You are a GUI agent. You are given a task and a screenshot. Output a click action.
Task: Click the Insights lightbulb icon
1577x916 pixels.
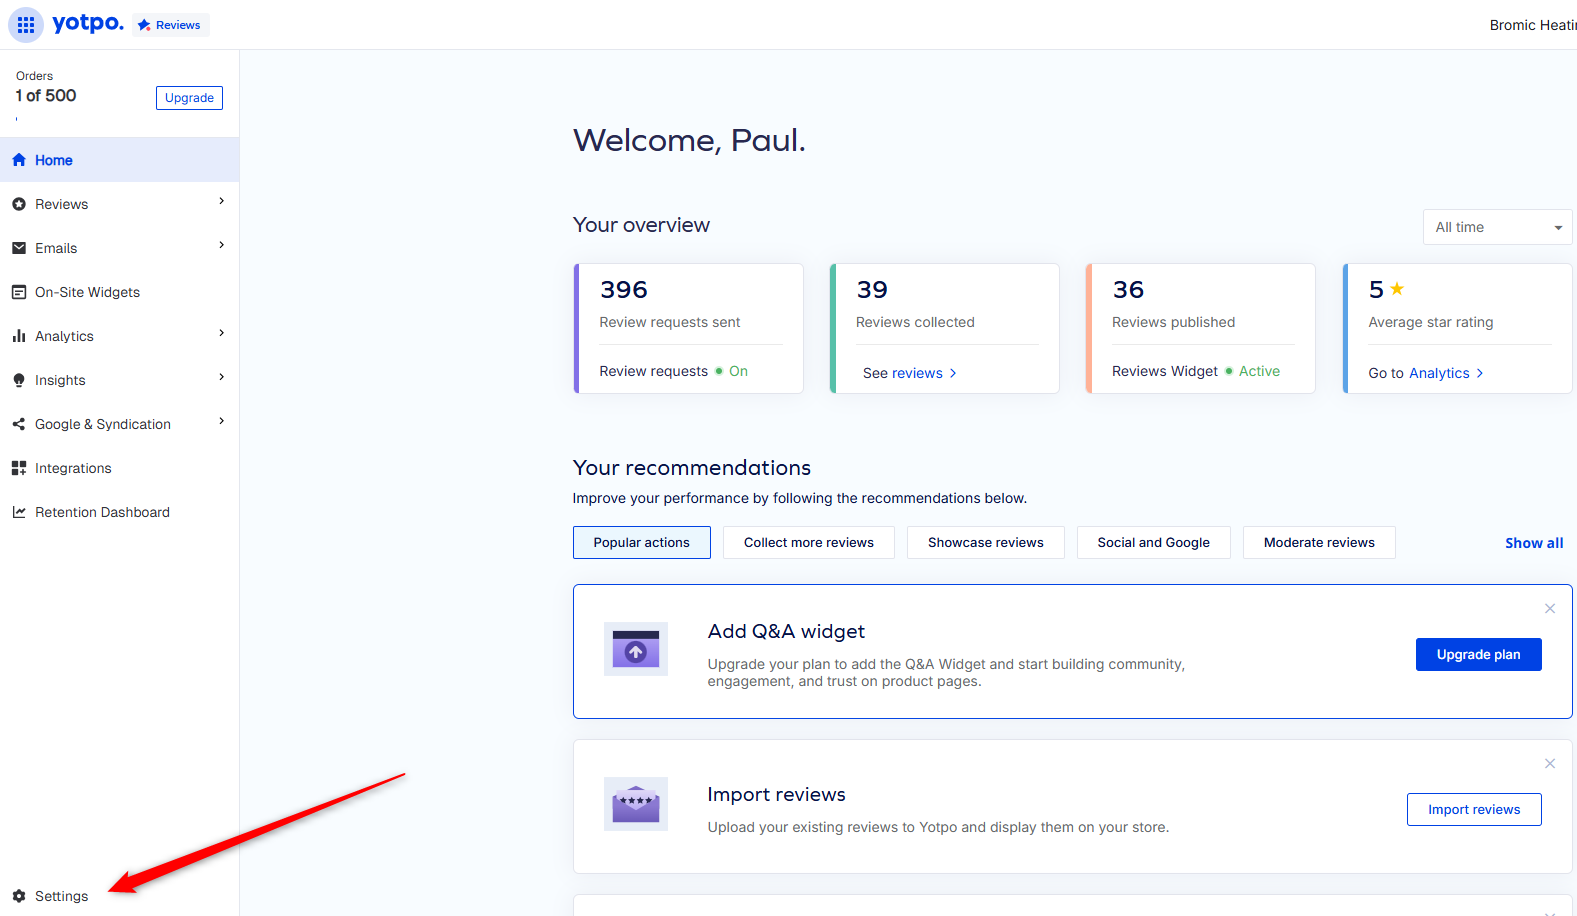click(x=19, y=380)
